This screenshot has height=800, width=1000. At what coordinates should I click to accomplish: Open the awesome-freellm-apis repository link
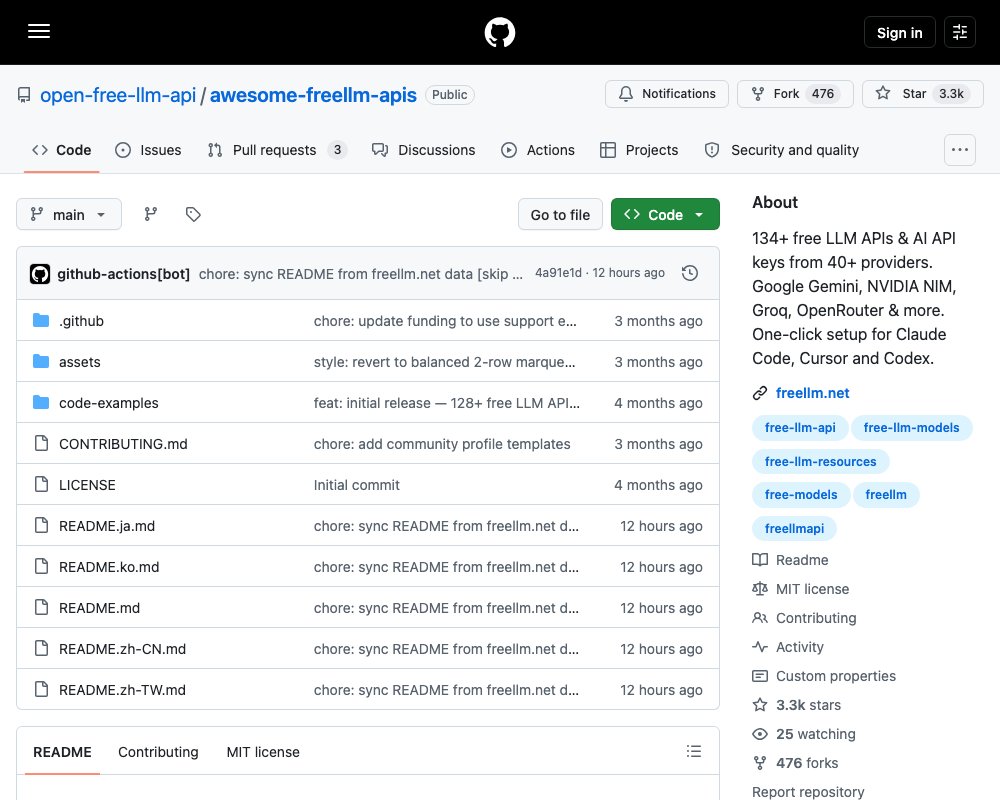[313, 95]
